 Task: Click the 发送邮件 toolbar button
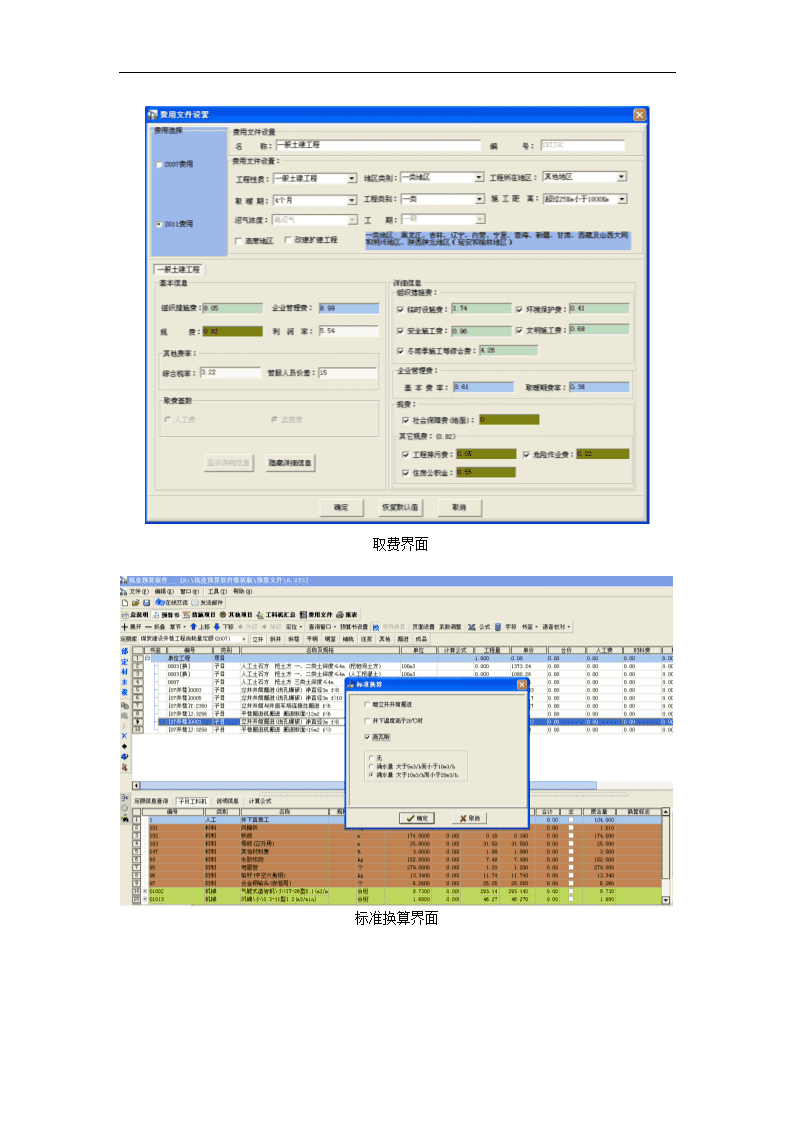click(207, 603)
